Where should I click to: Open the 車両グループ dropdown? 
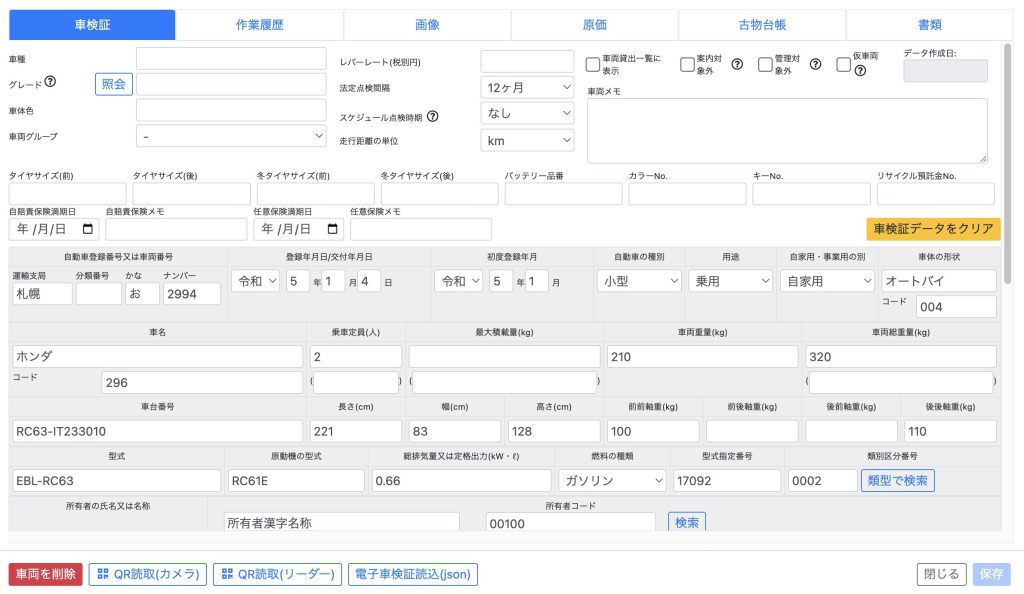click(231, 136)
